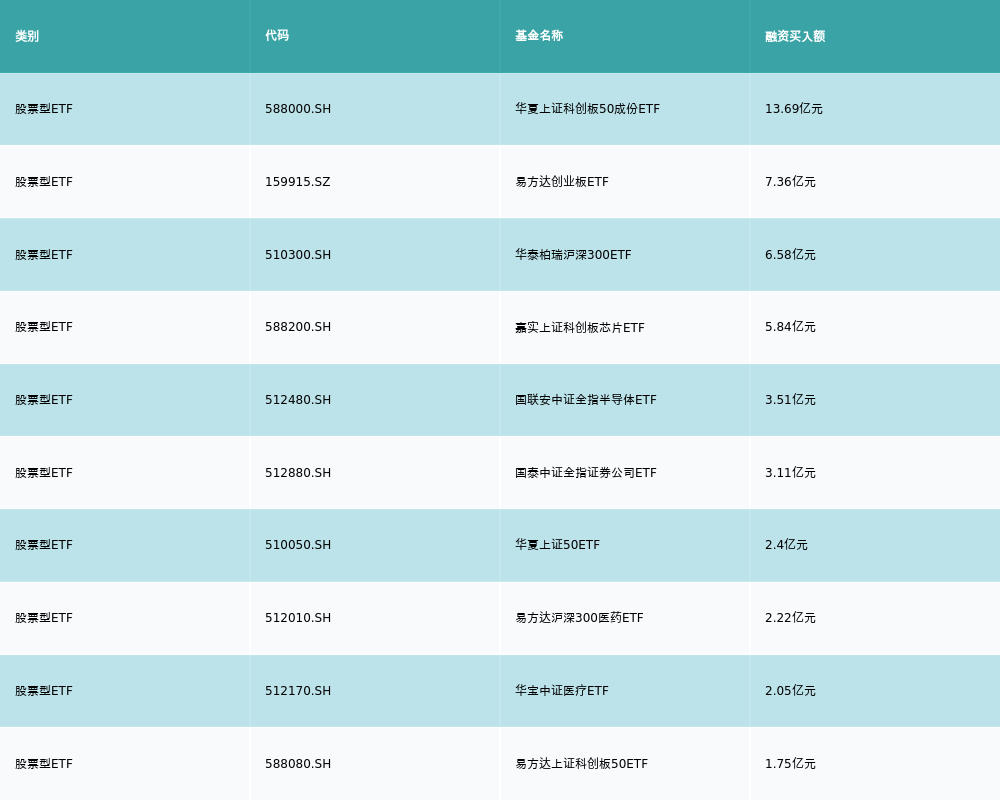The width and height of the screenshot is (1000, 800).
Task: Select code 159915.SZ
Action: point(298,182)
